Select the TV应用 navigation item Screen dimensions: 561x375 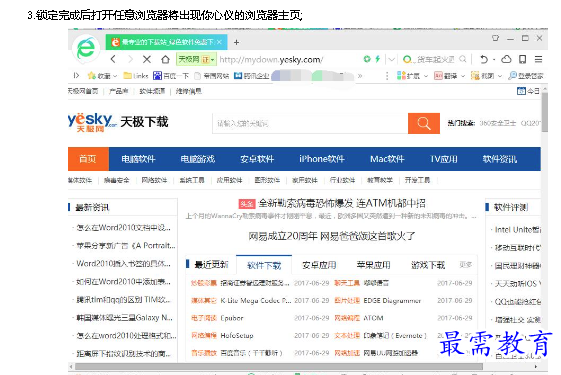444,159
